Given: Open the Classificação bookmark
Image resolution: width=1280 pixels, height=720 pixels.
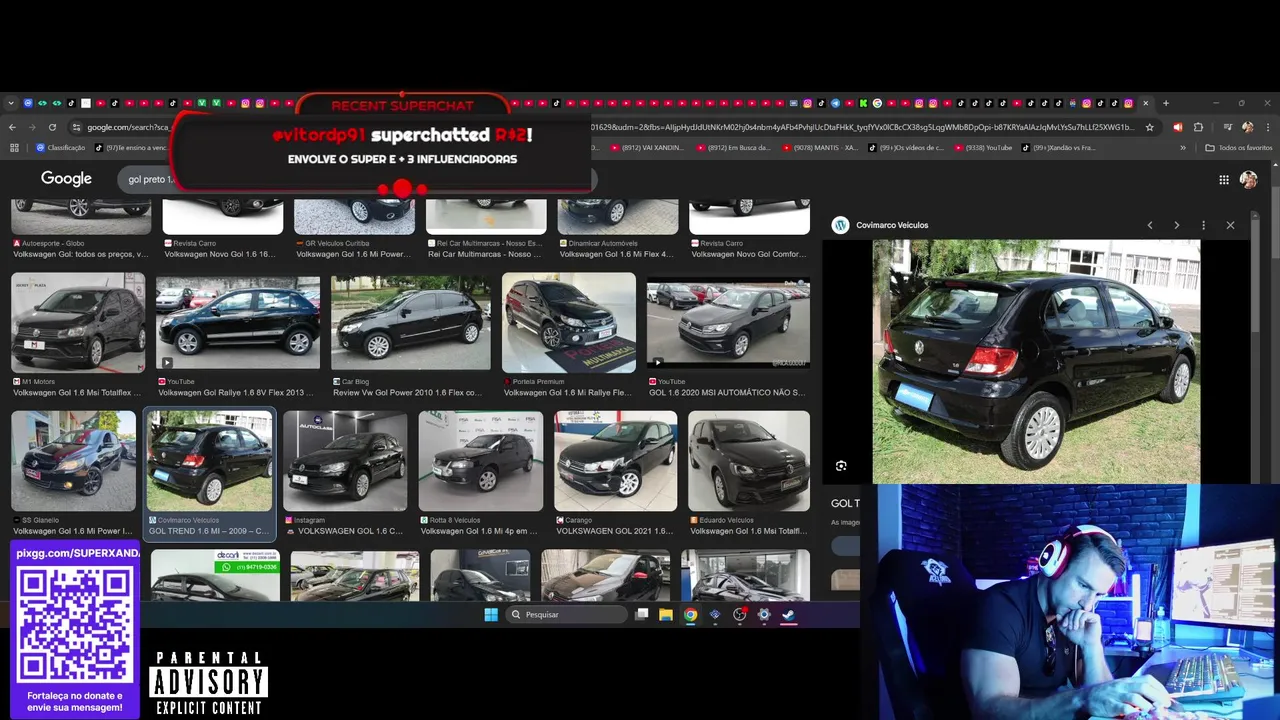Looking at the screenshot, I should [x=60, y=148].
